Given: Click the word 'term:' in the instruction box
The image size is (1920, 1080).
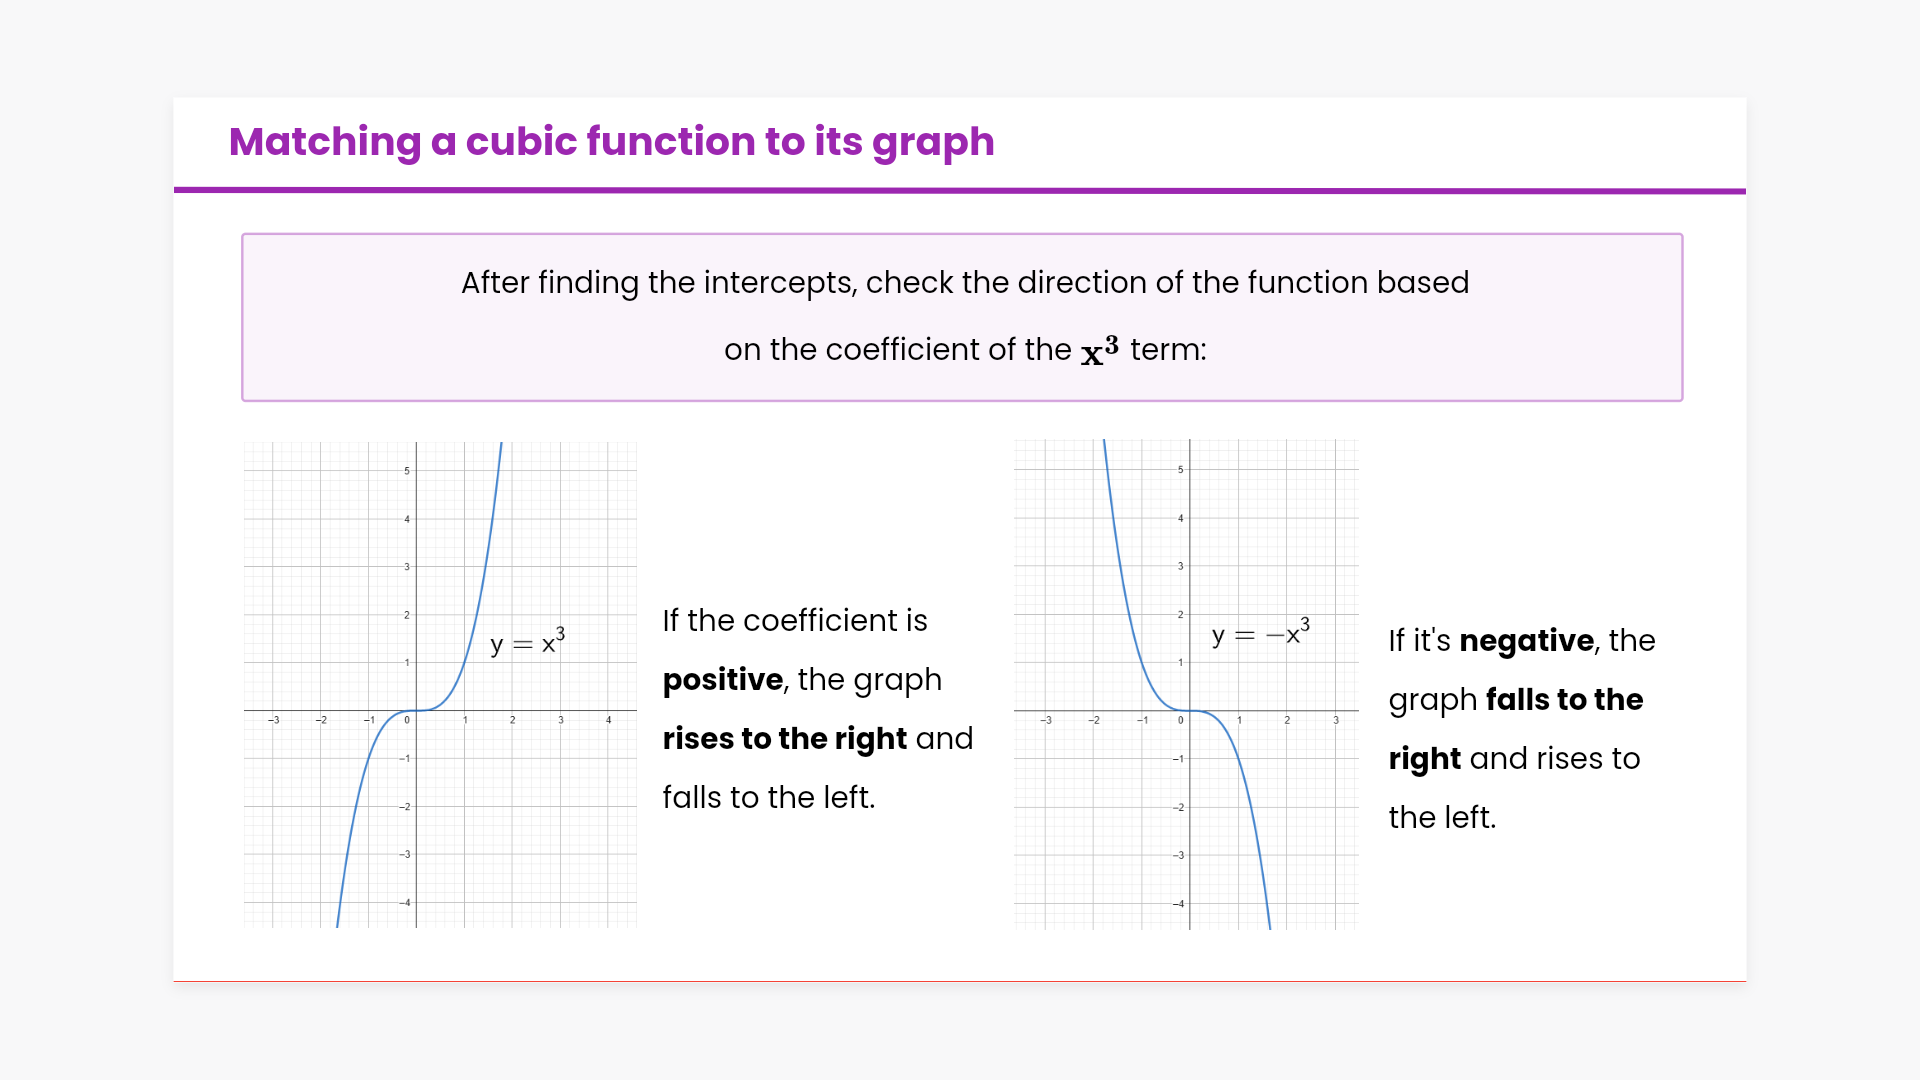Looking at the screenshot, I should tap(1168, 350).
